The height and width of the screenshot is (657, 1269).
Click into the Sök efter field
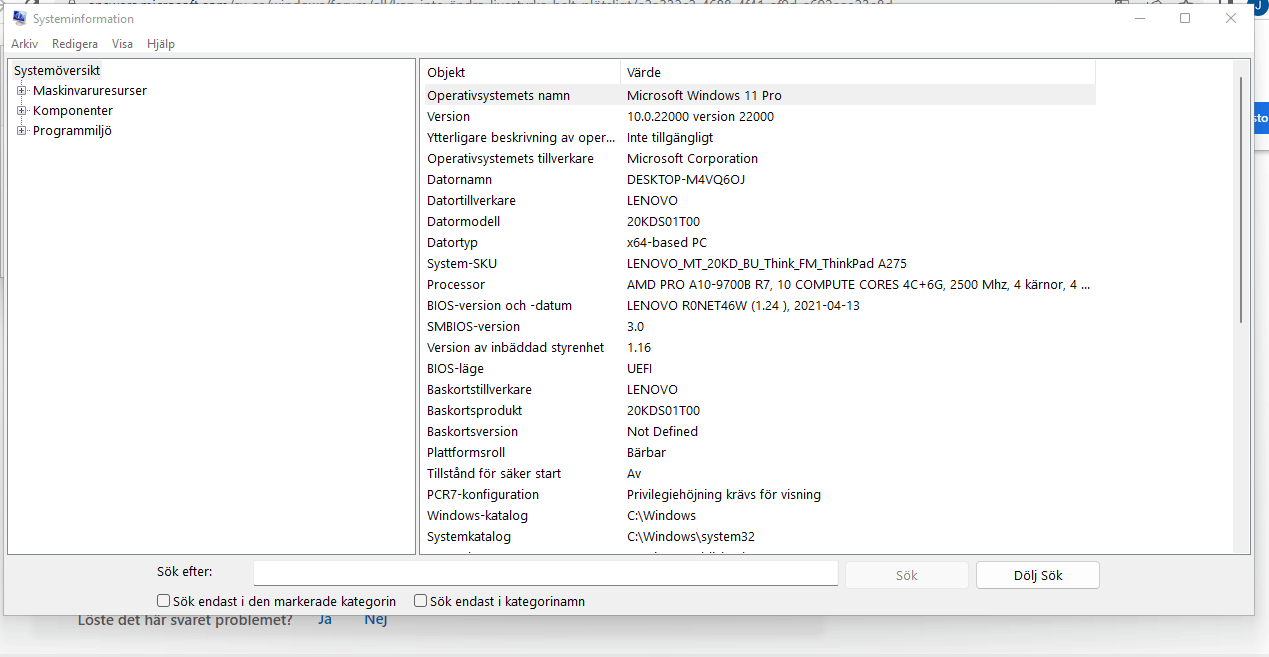[x=546, y=573]
